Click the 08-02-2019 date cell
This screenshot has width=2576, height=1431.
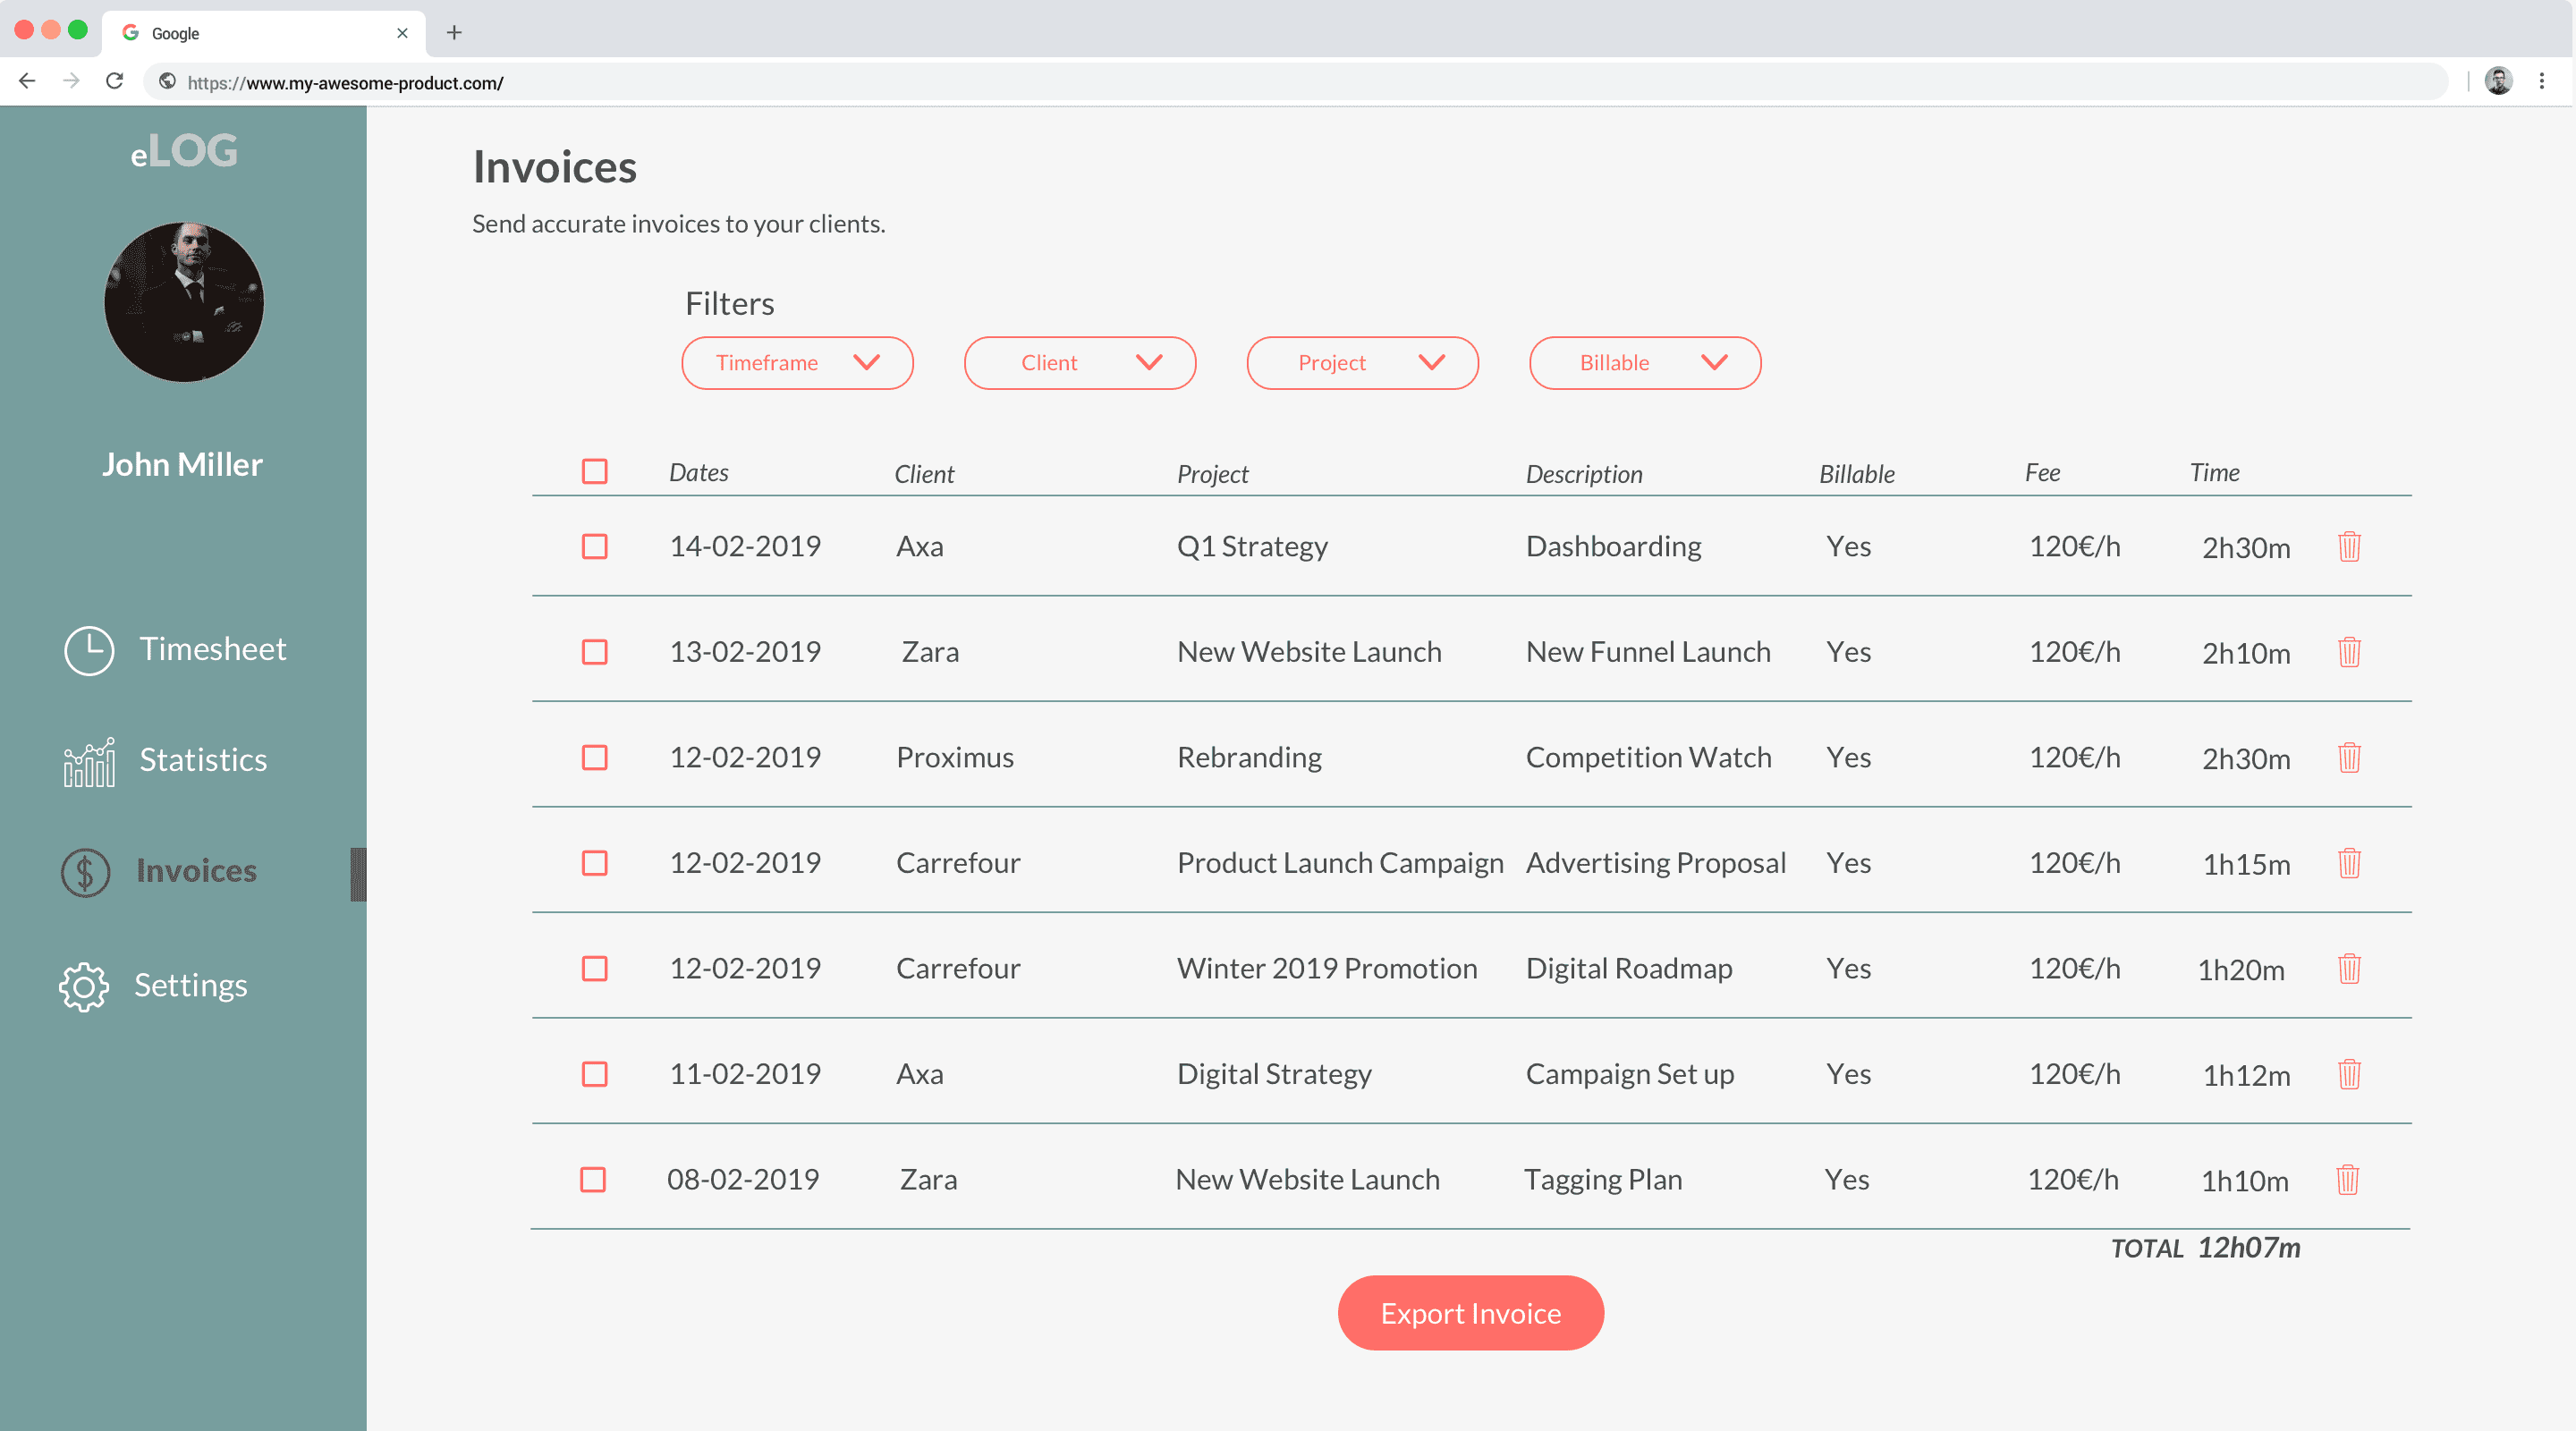coord(743,1179)
